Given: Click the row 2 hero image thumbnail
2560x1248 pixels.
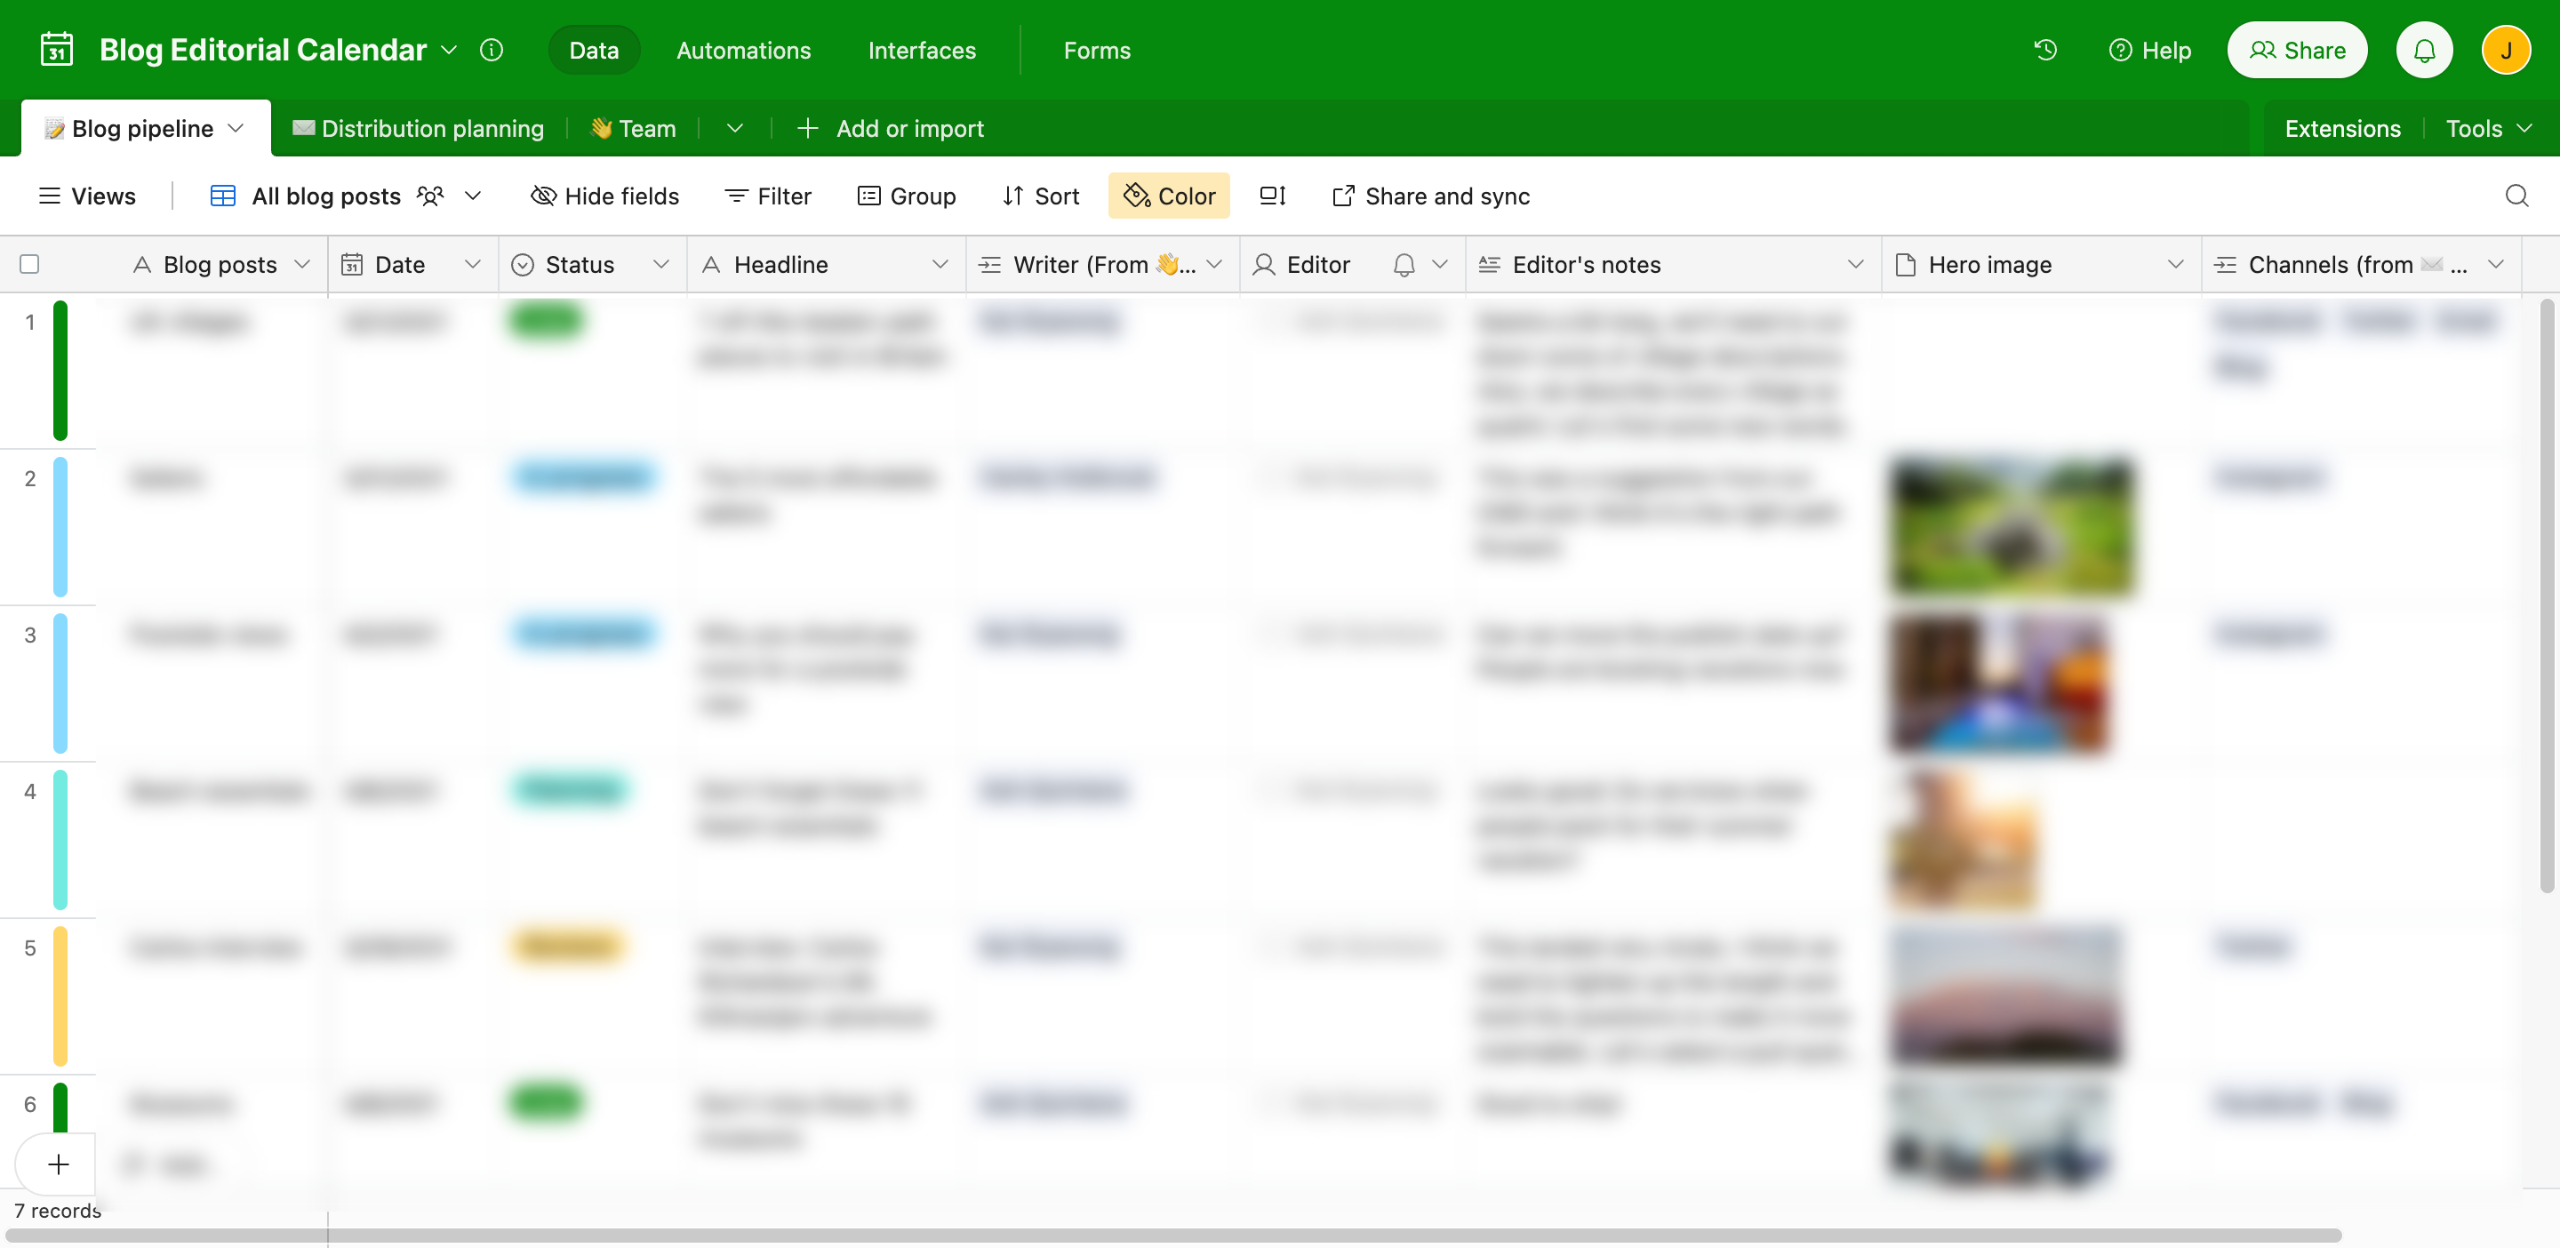Looking at the screenshot, I should 2012,526.
